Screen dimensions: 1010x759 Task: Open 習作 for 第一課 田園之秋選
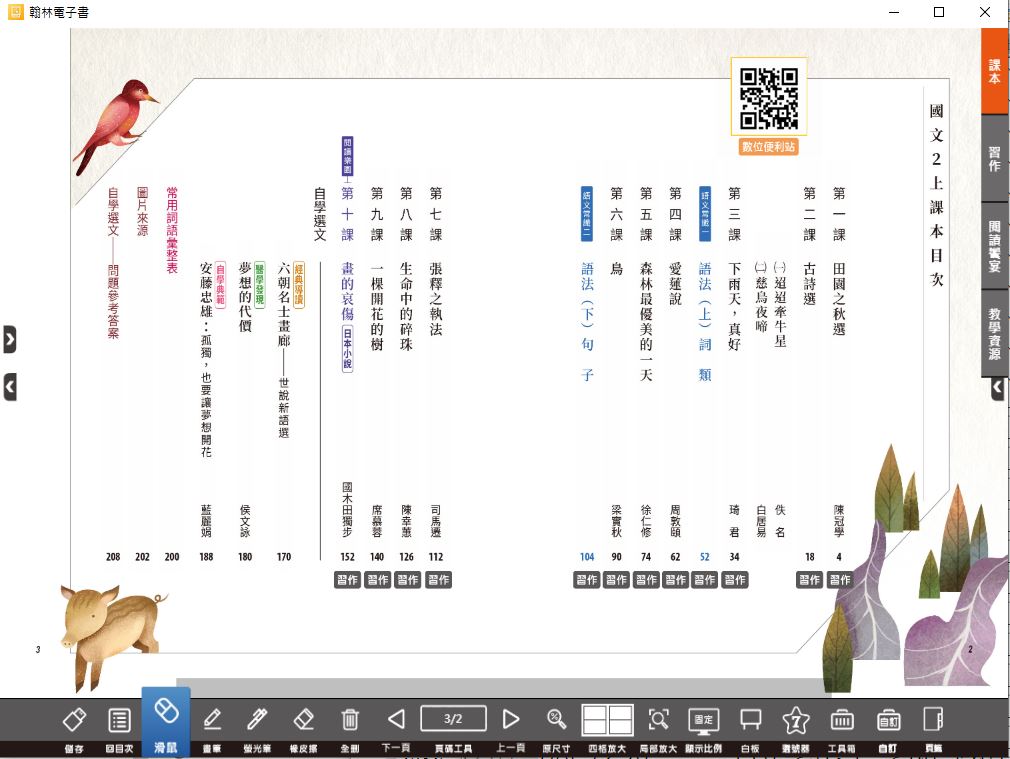(839, 580)
